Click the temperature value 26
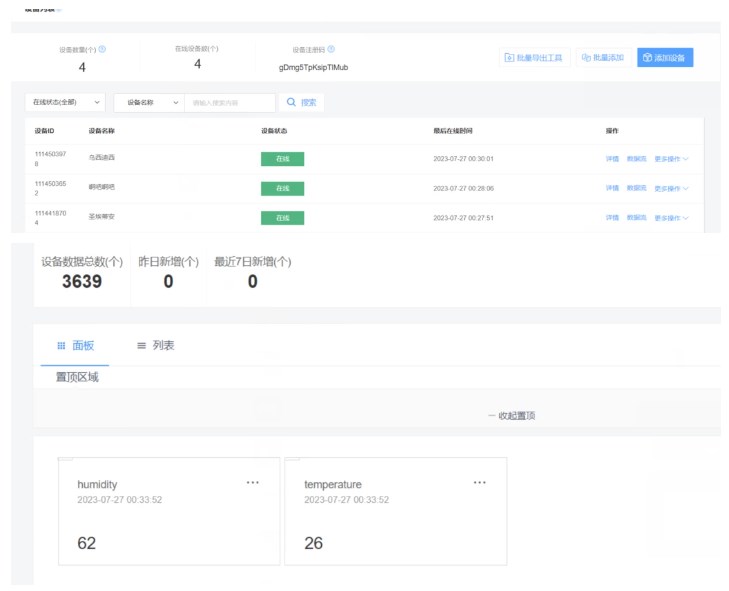This screenshot has height=591, width=729. (313, 543)
